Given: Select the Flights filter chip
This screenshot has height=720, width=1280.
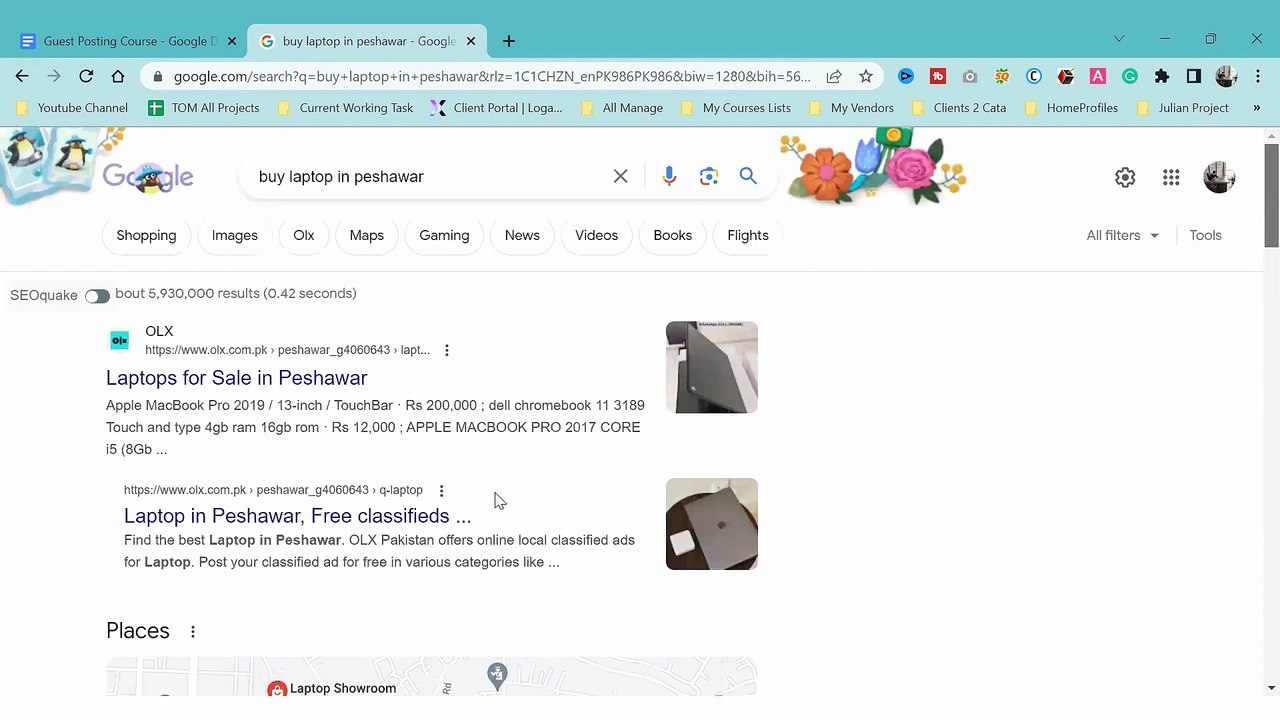Looking at the screenshot, I should pyautogui.click(x=748, y=235).
